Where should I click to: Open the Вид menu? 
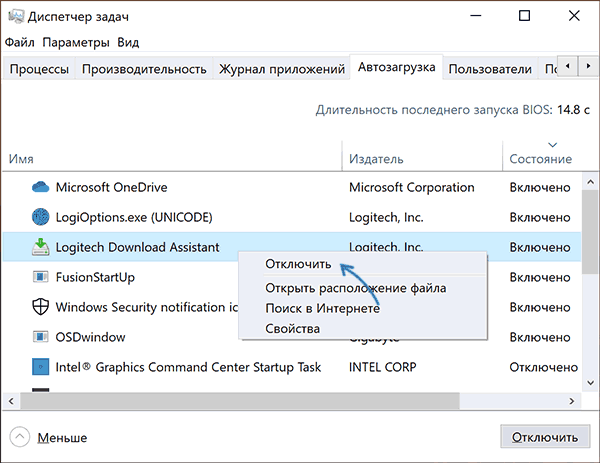coord(128,42)
